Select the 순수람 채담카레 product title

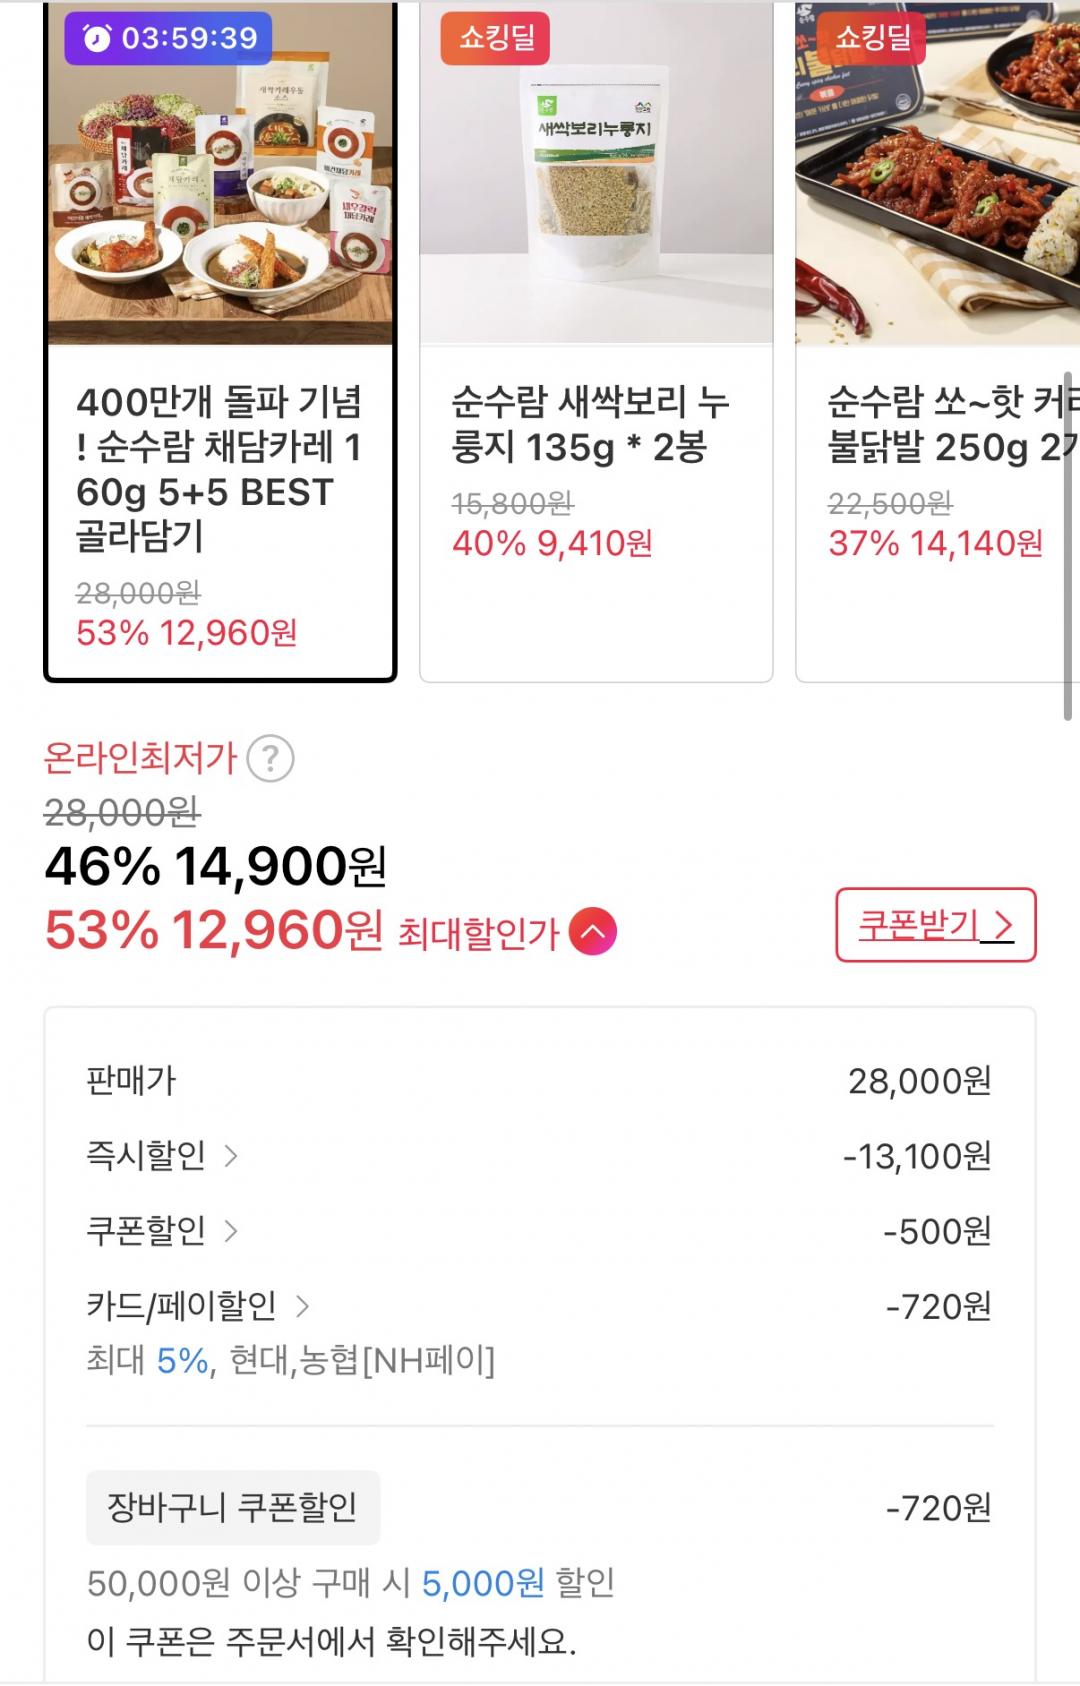click(x=219, y=469)
